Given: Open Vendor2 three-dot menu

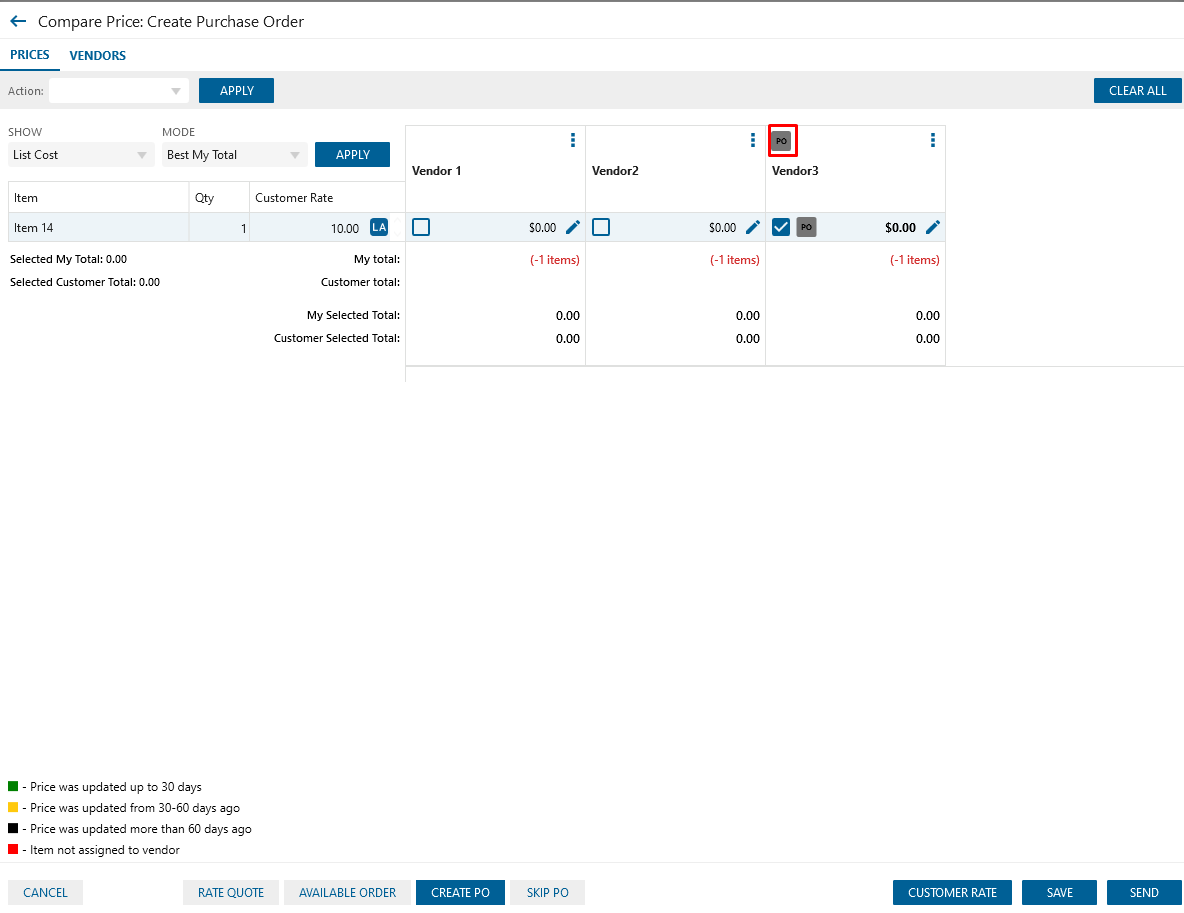Looking at the screenshot, I should tap(752, 140).
